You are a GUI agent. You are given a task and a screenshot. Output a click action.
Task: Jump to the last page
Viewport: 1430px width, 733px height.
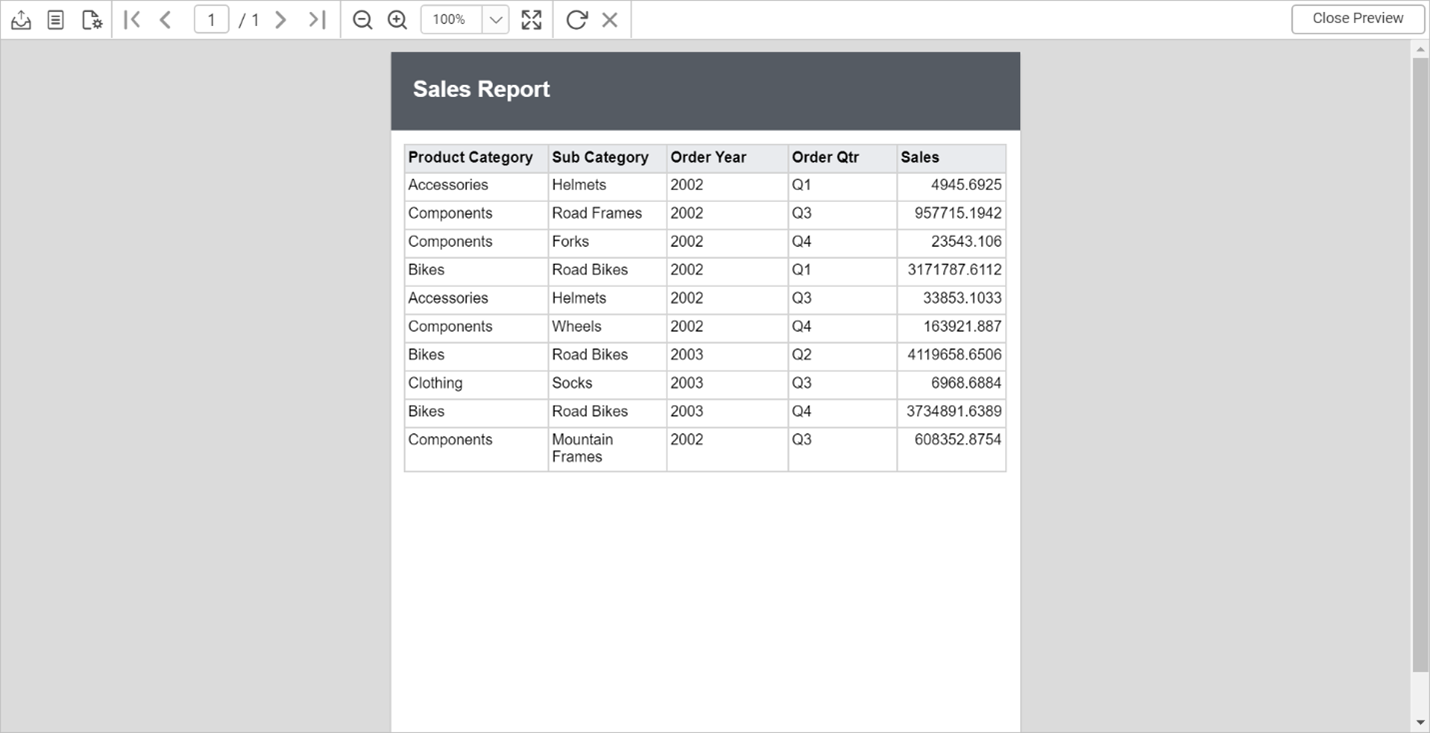[316, 19]
